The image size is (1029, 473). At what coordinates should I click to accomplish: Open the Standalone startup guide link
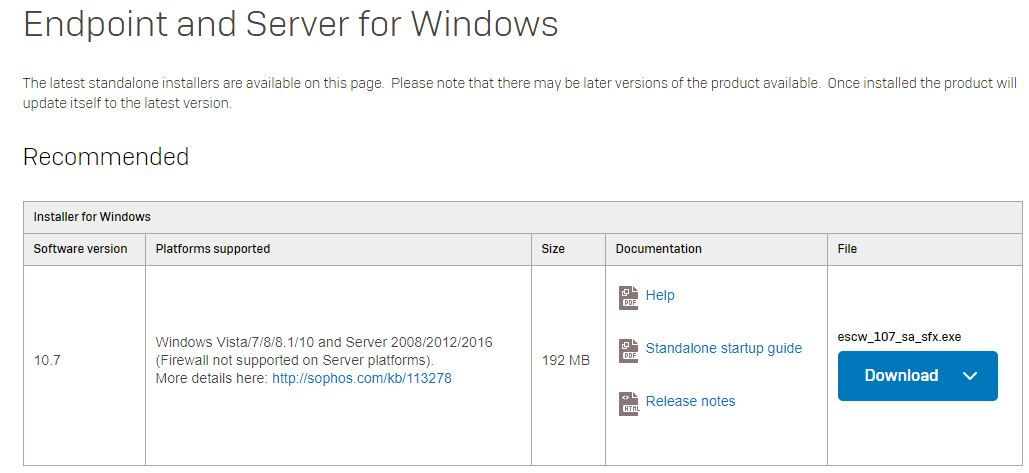[723, 348]
